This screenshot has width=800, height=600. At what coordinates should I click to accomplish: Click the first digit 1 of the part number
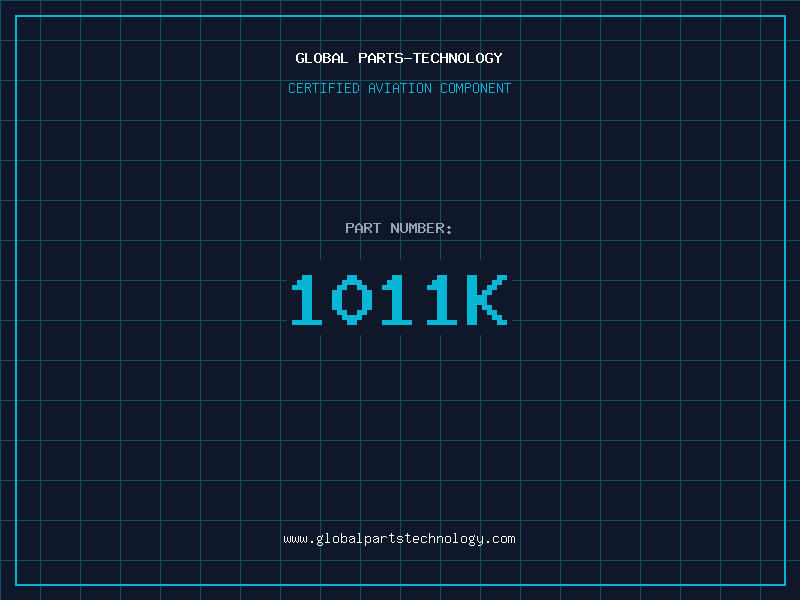[307, 300]
